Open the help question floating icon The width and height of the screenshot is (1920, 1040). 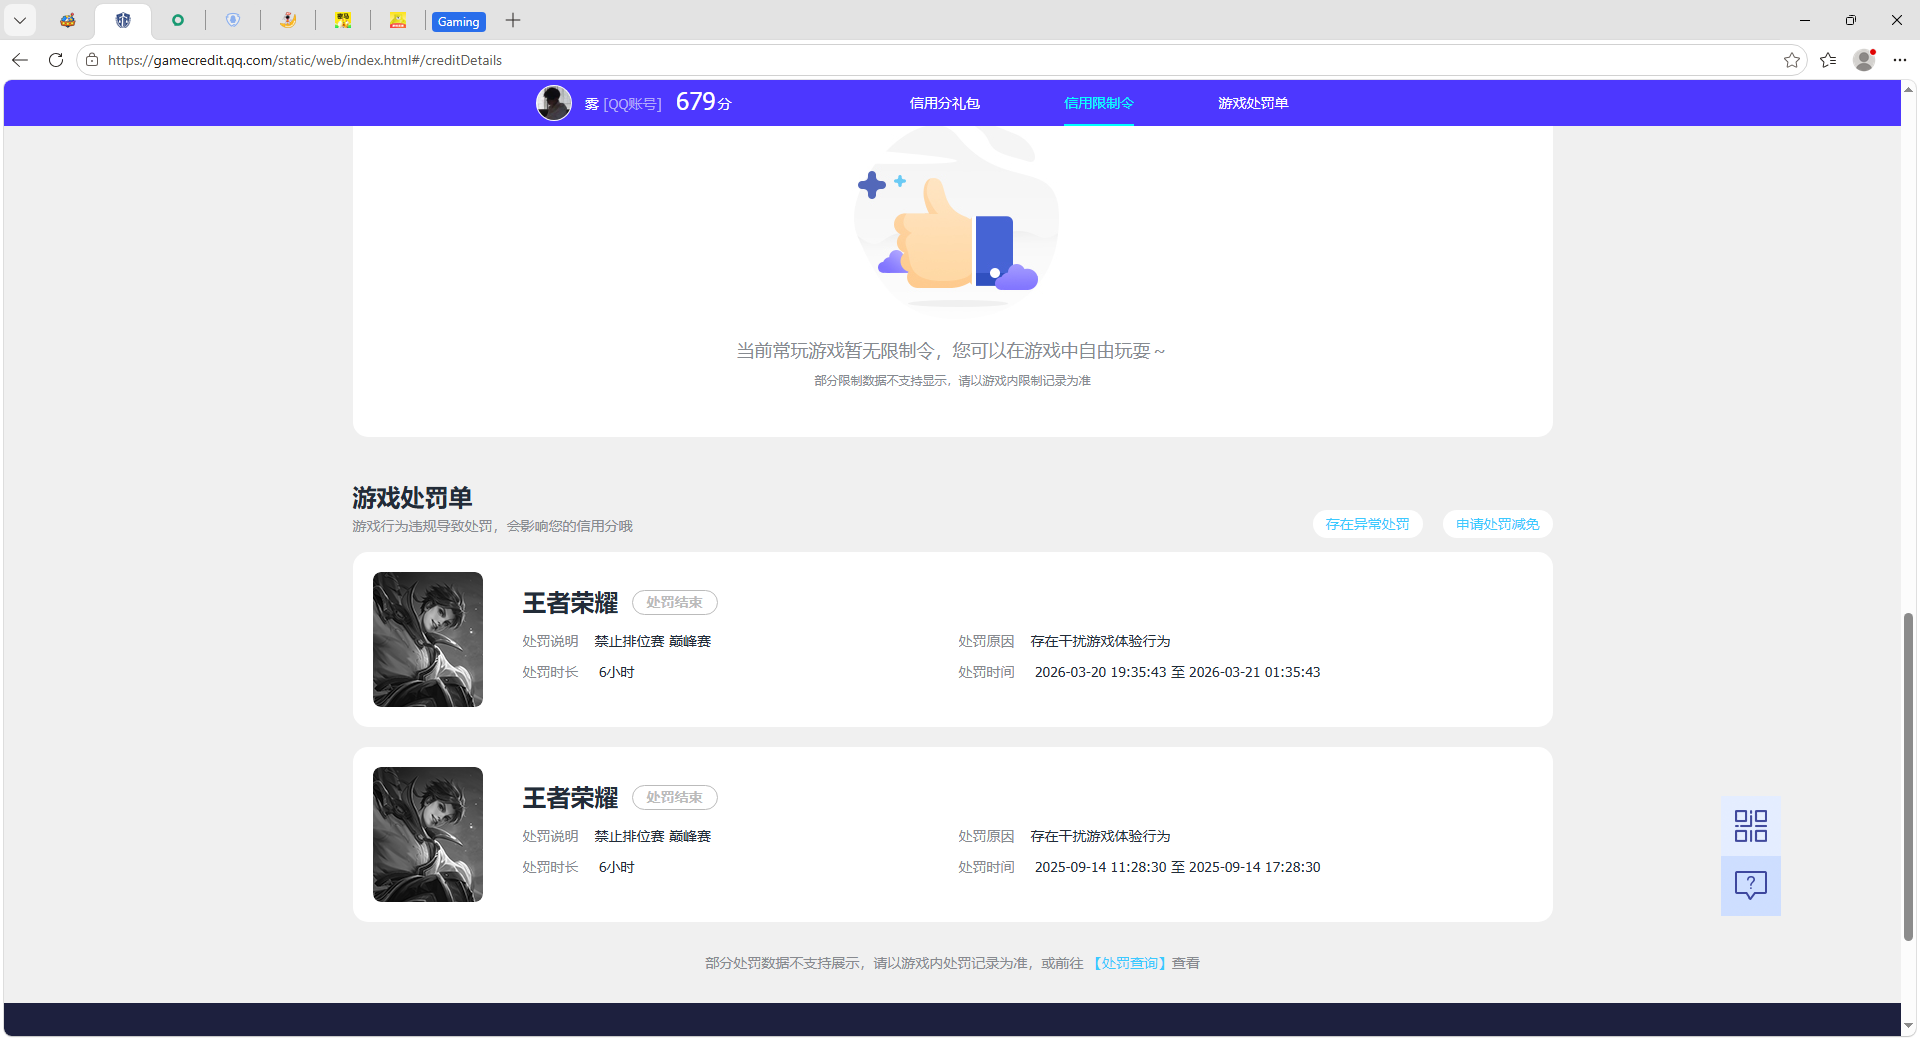(1751, 886)
